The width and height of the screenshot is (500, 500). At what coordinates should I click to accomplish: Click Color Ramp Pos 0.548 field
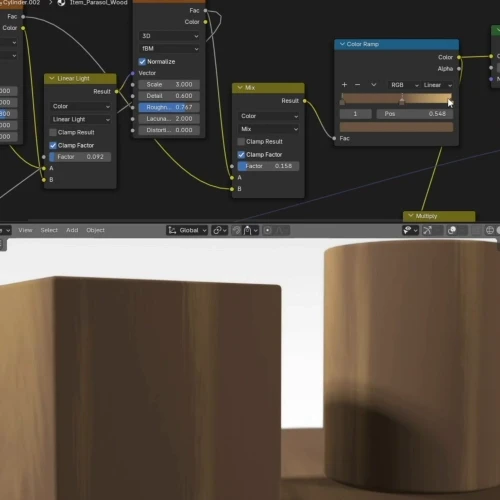[415, 114]
